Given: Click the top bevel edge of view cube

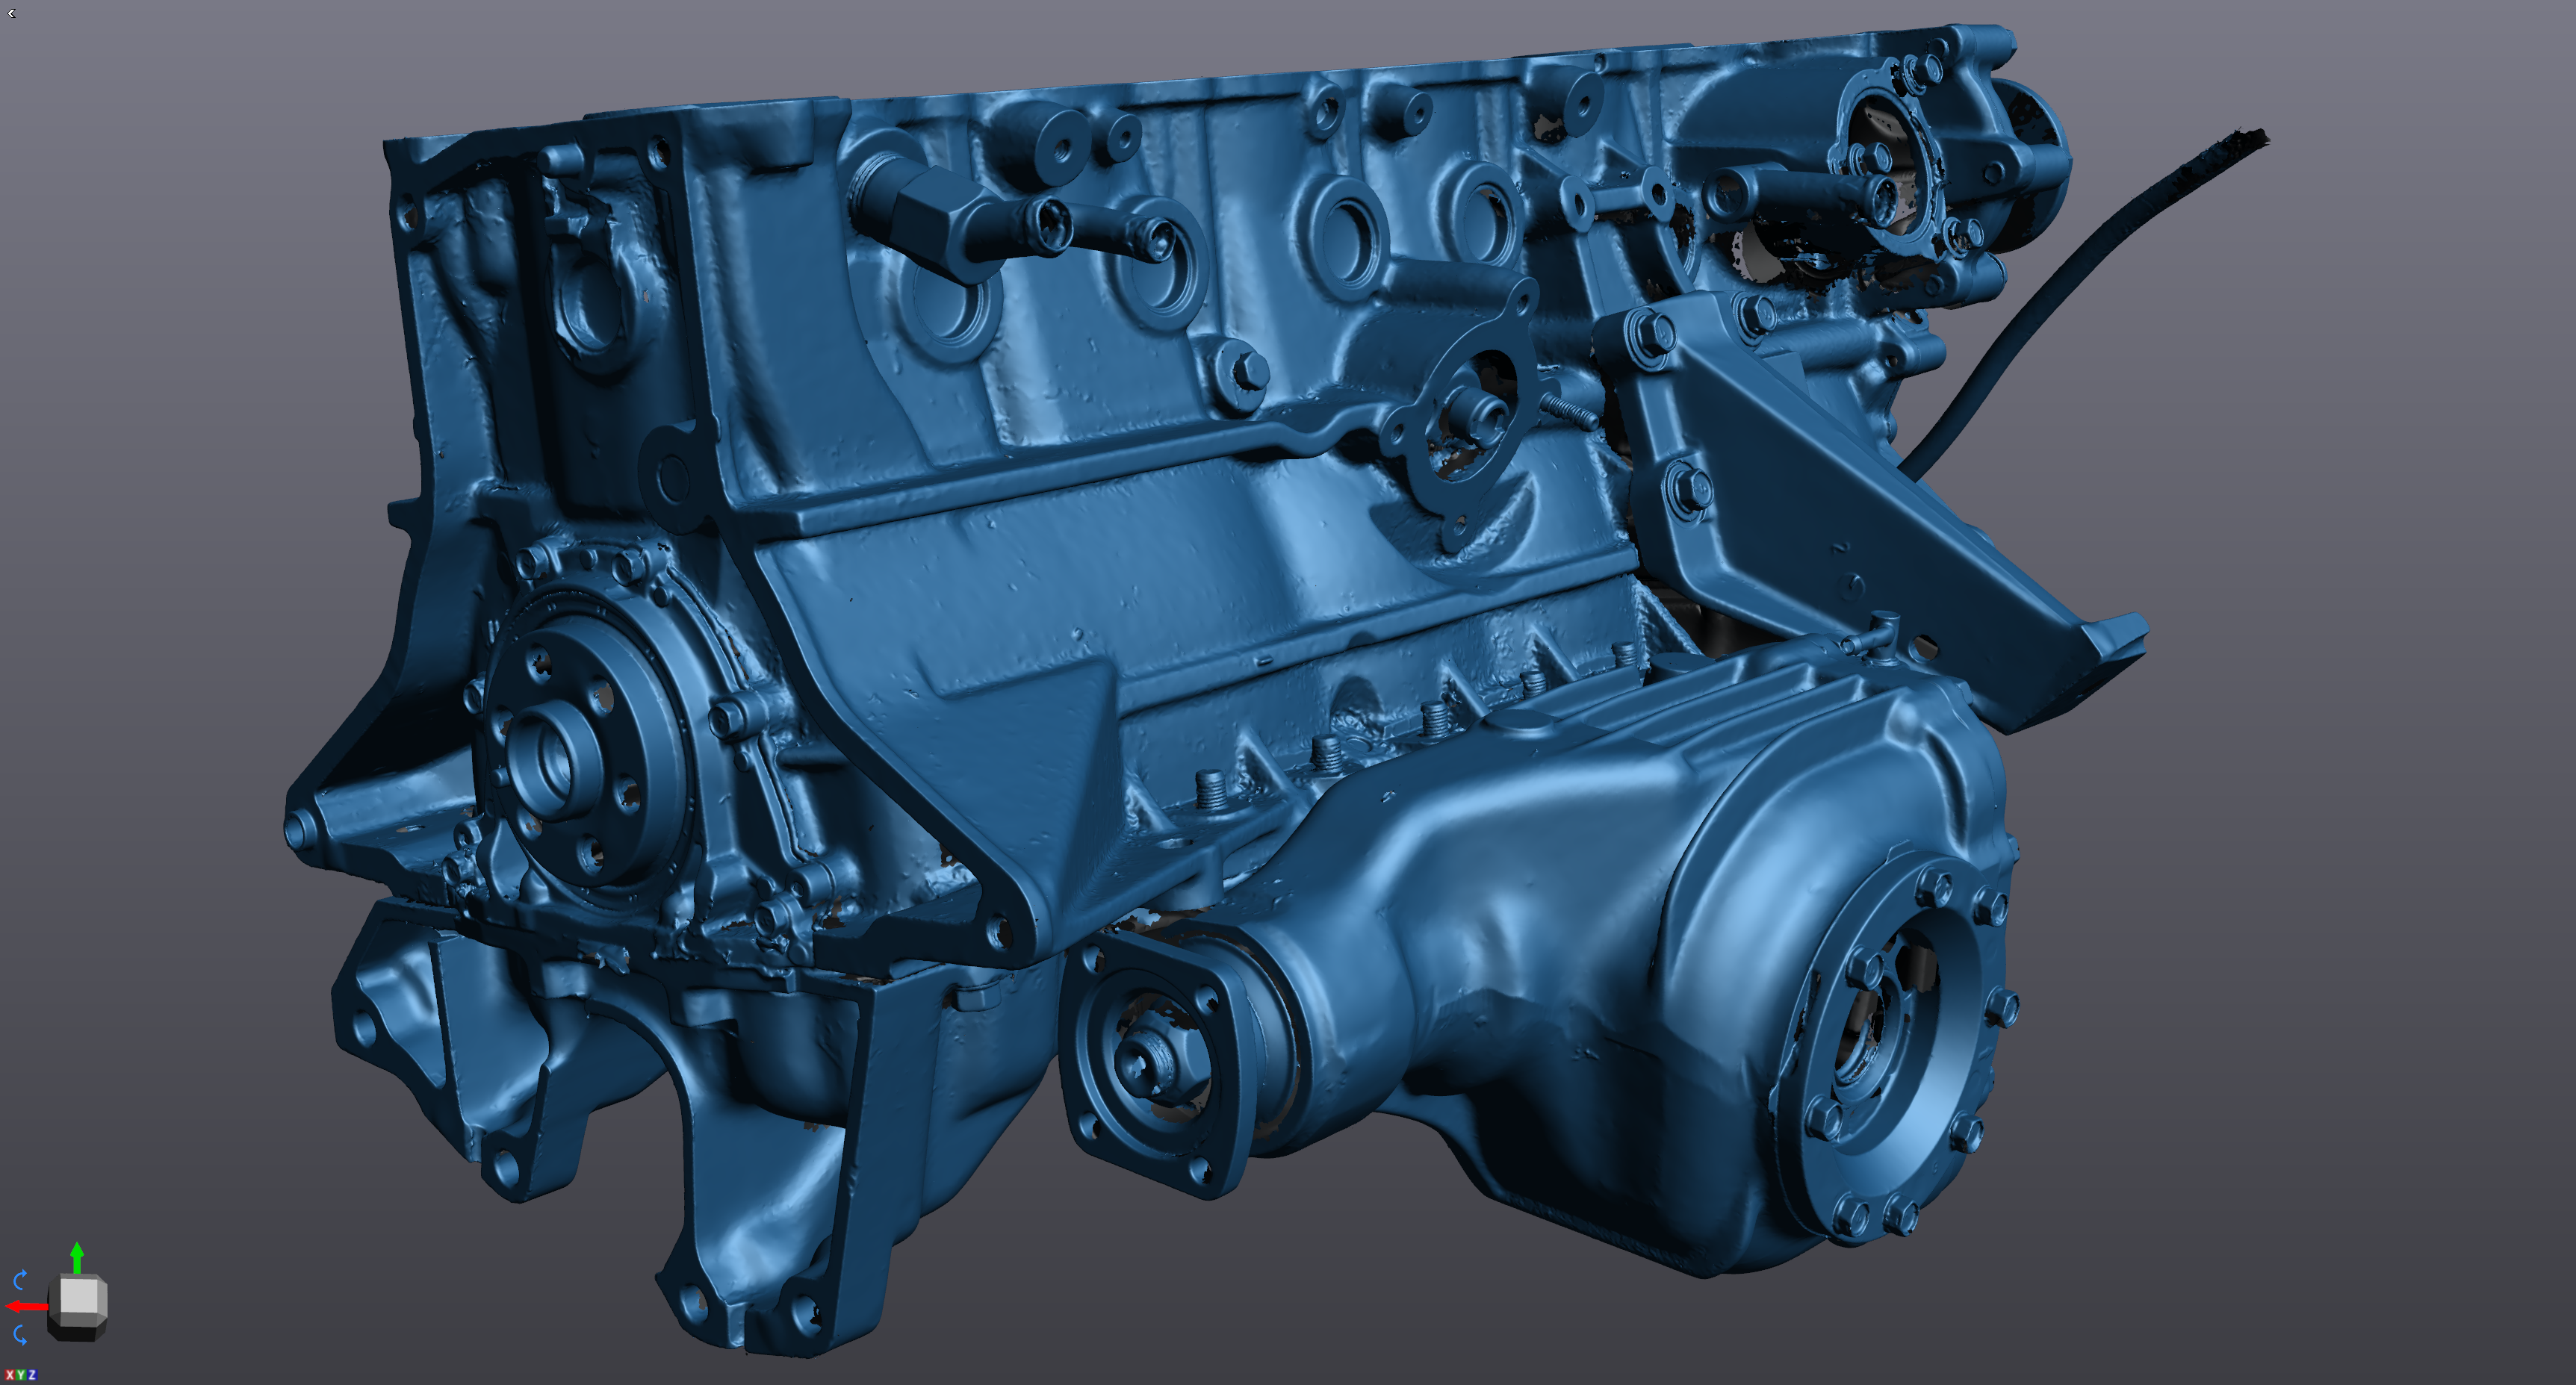Looking at the screenshot, I should (78, 1276).
